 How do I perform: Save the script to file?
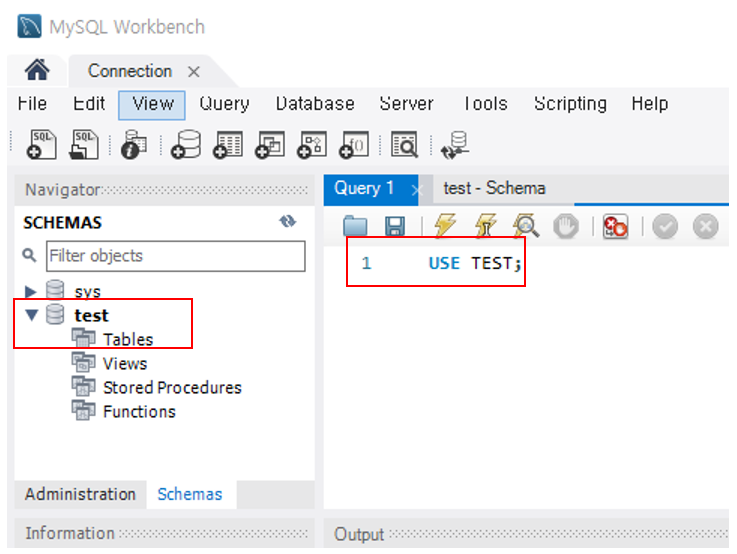(x=395, y=226)
